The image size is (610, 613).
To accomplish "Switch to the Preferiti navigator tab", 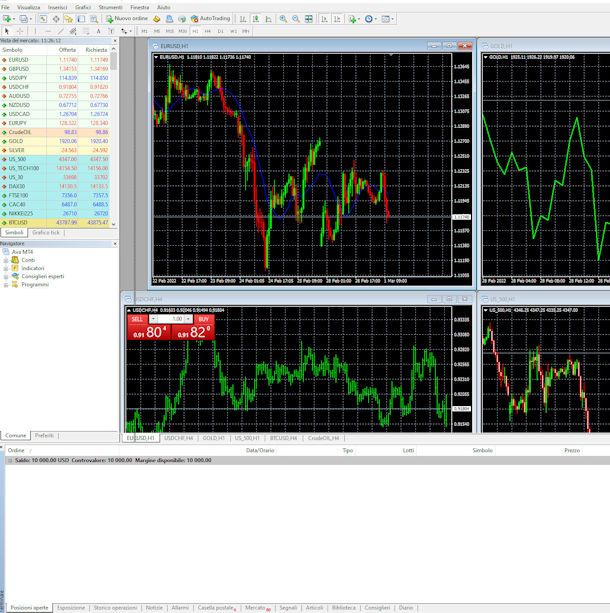I will click(44, 435).
